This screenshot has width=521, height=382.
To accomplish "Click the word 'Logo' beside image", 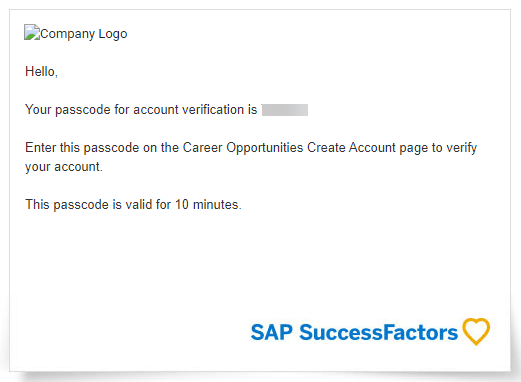I will tap(113, 34).
